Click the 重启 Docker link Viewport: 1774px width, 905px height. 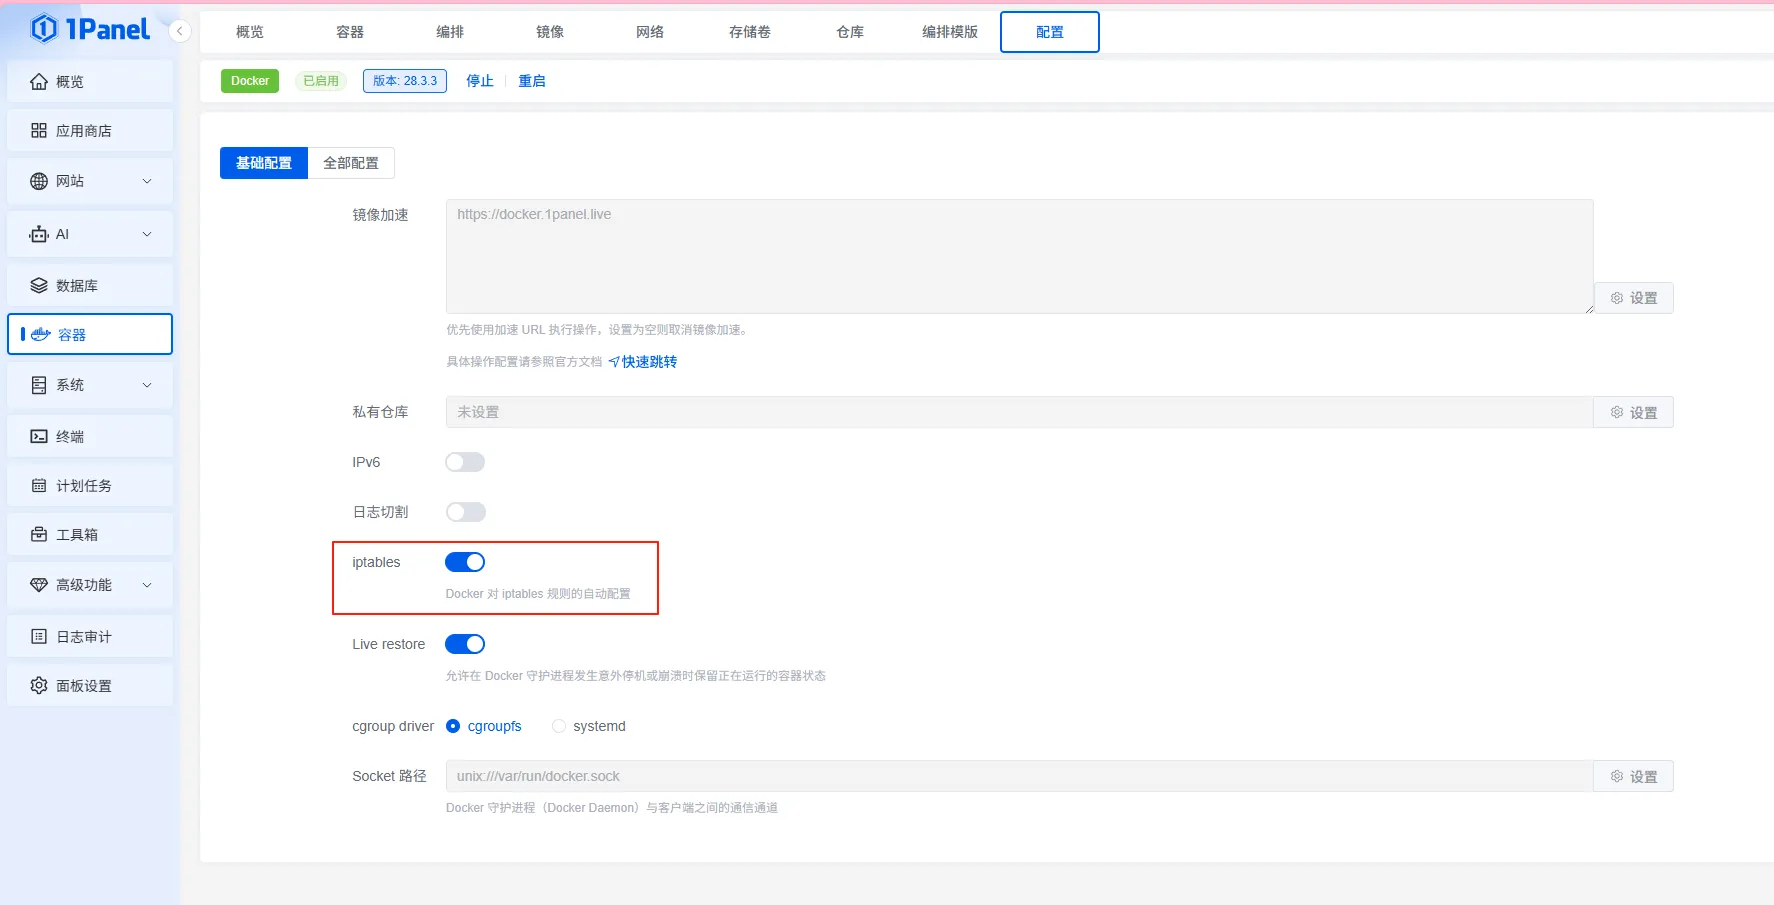[x=532, y=81]
